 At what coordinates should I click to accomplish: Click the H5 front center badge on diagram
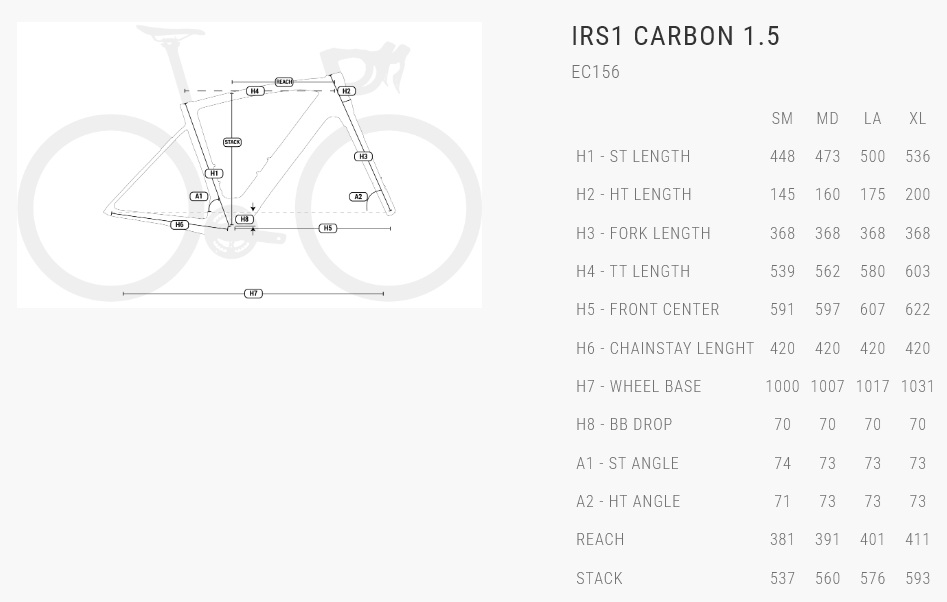[328, 228]
